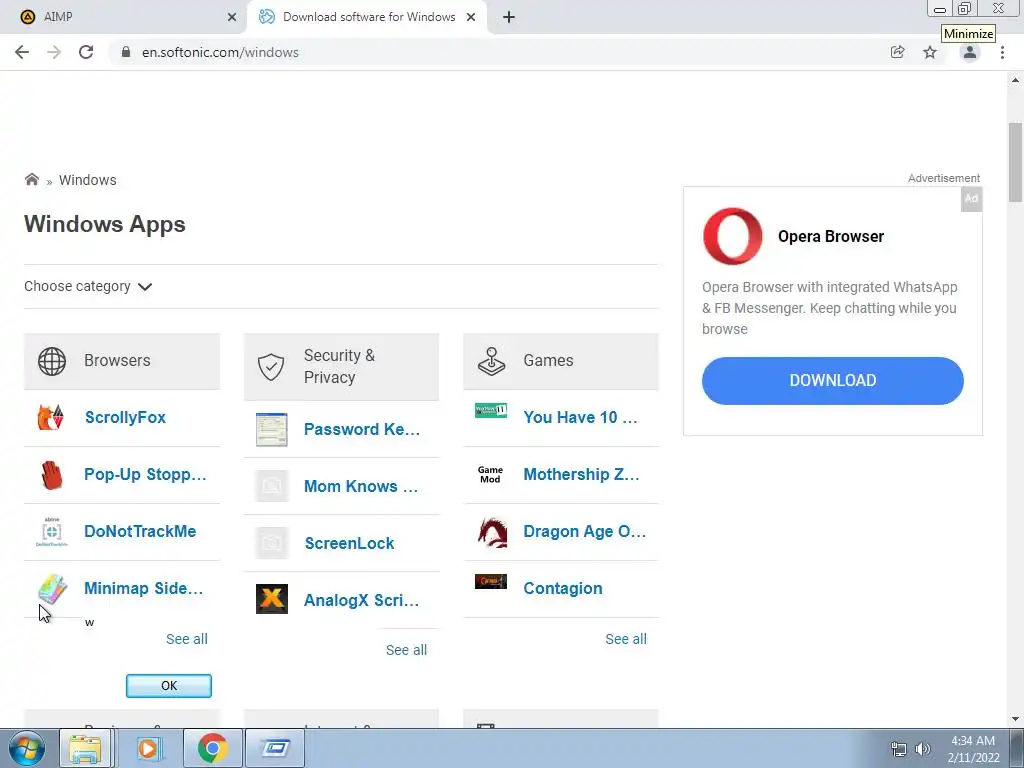Close the AIMP tab
The image size is (1024, 768).
[x=232, y=18]
